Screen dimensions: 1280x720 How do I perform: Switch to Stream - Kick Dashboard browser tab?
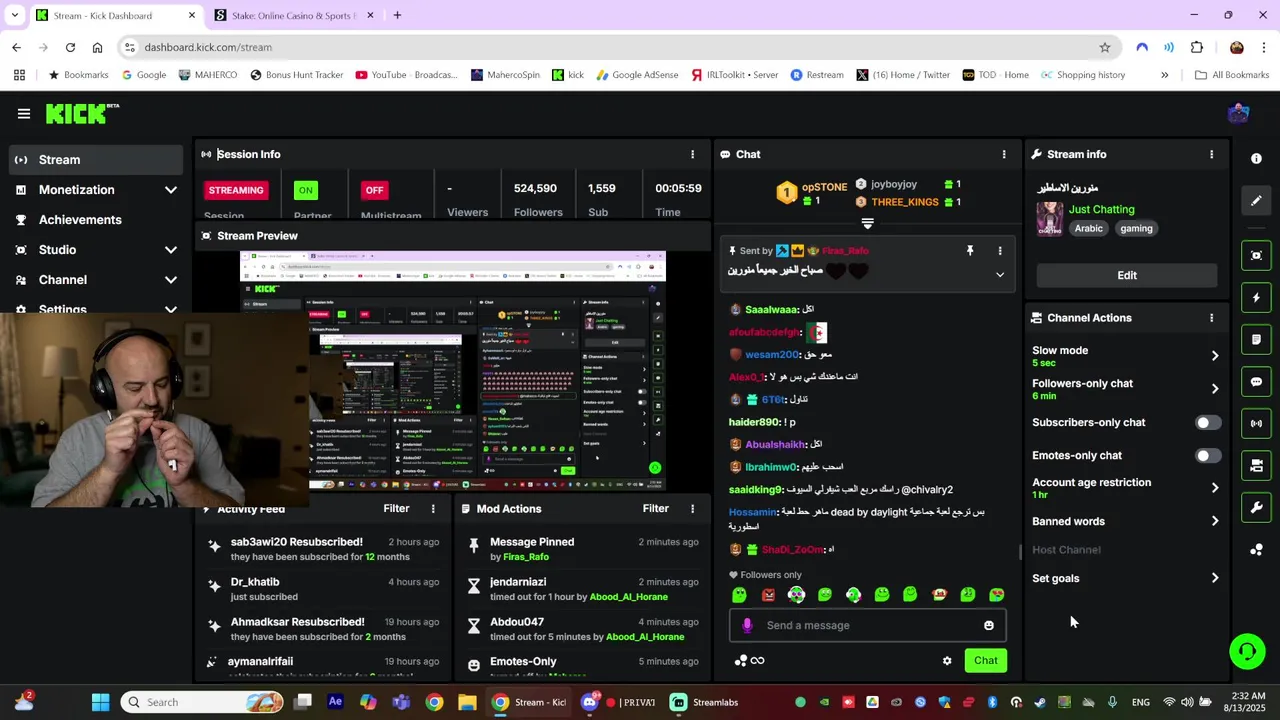coord(115,16)
